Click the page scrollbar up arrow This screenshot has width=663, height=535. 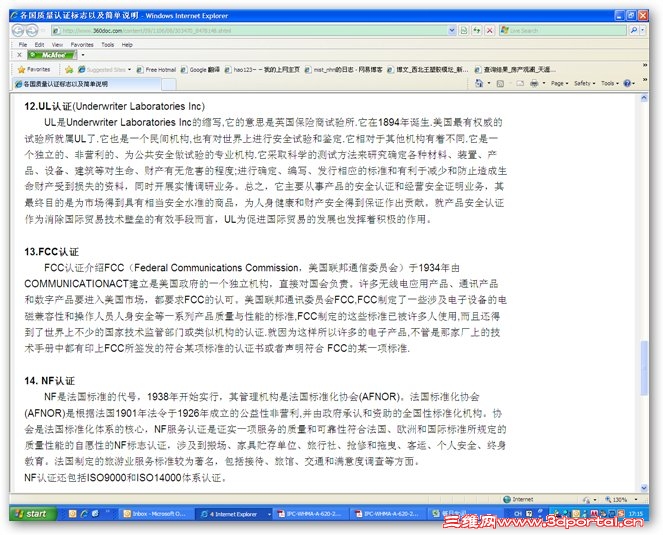click(644, 98)
